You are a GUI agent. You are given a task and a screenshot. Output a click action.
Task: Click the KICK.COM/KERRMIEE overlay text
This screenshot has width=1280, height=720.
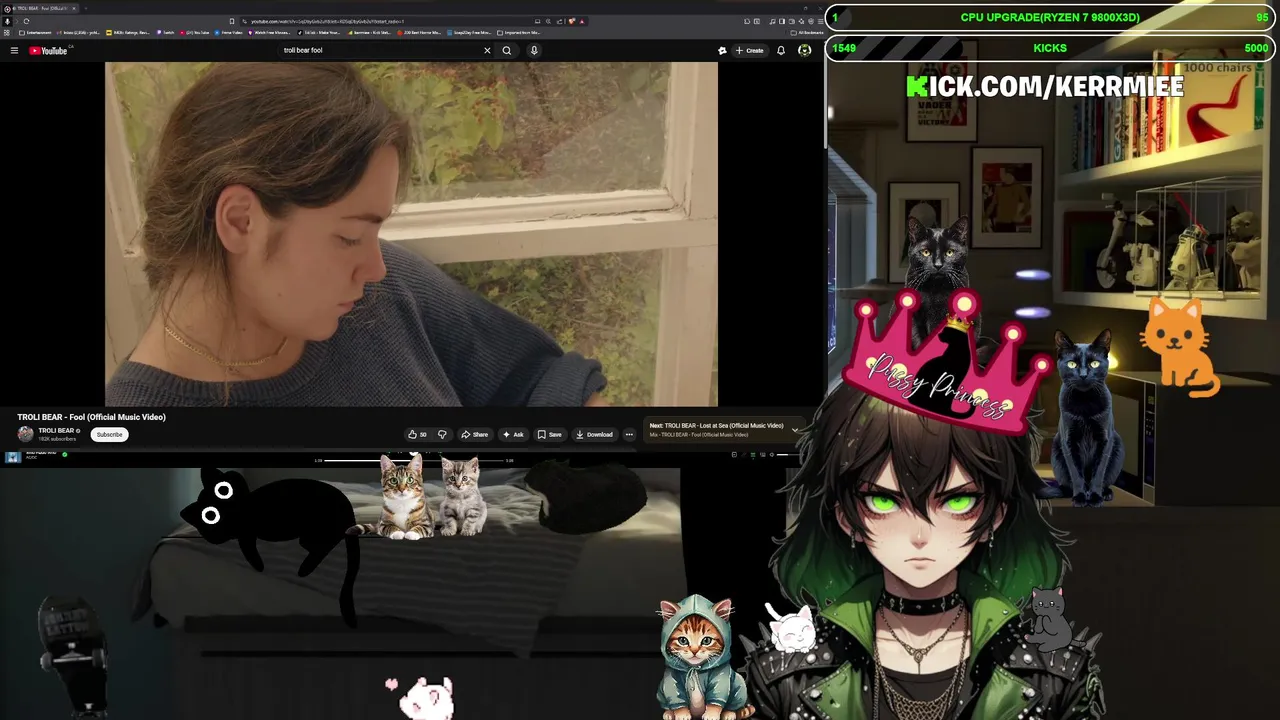pos(1045,86)
